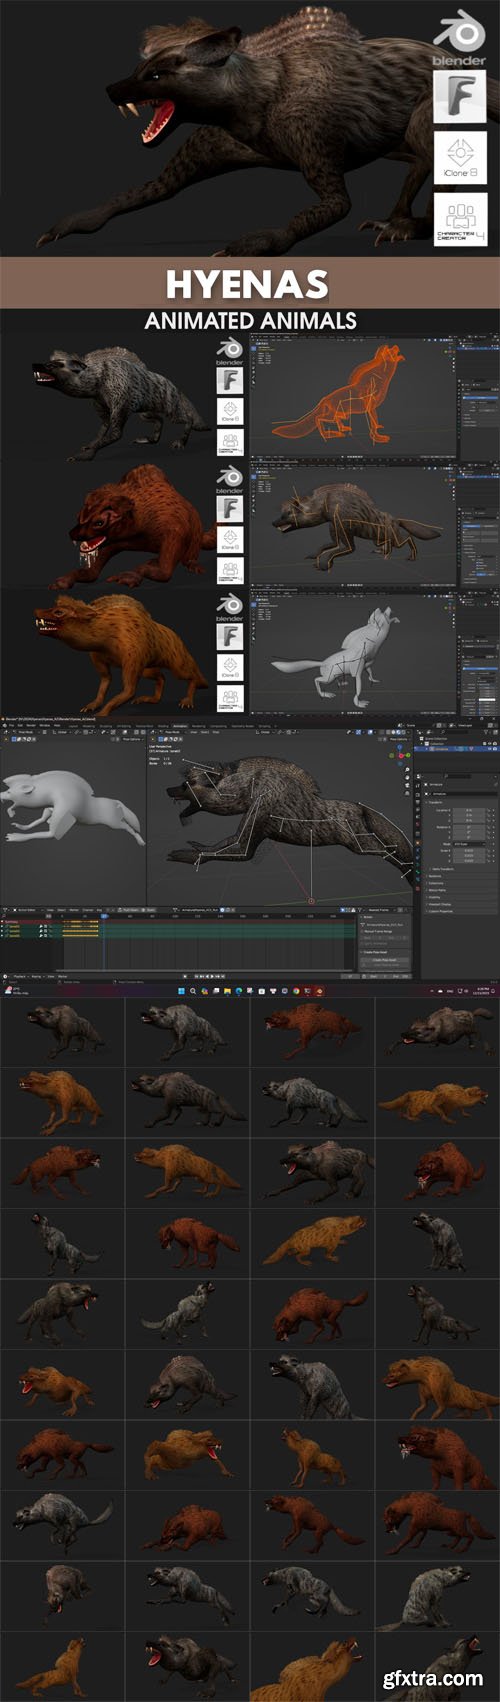Toggle visibility of Collection in outliner
This screenshot has height=1702, width=500.
pyautogui.click(x=490, y=744)
